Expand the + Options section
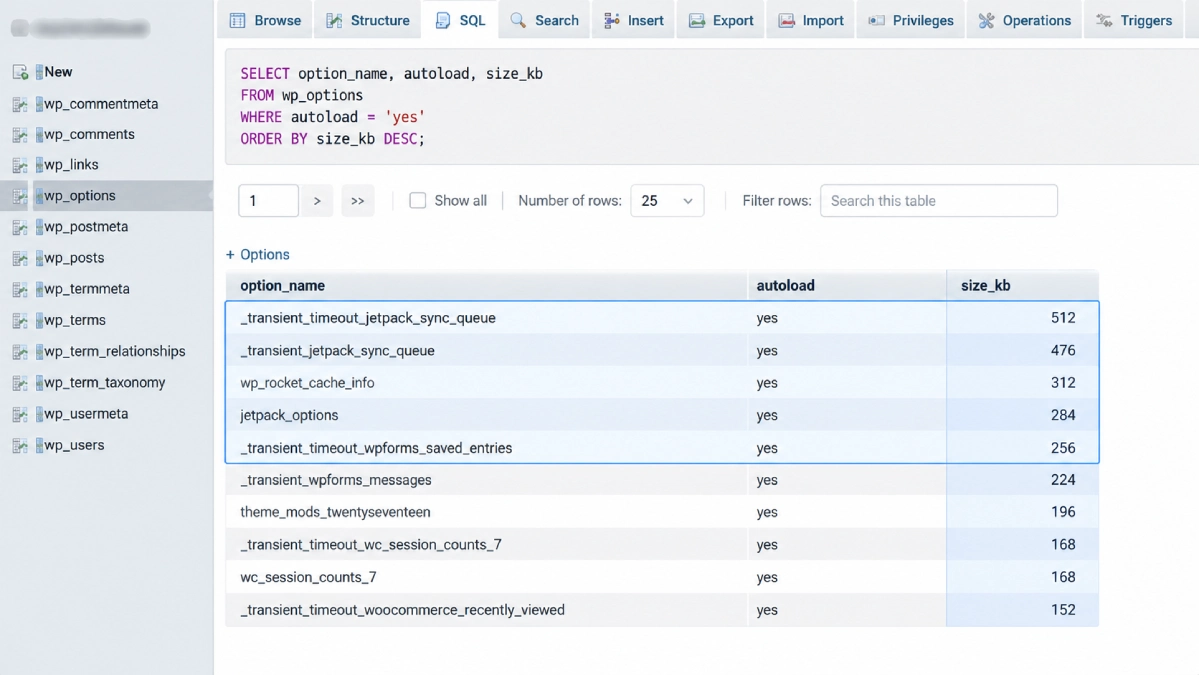Screen dimensions: 1199x675 pos(258,255)
